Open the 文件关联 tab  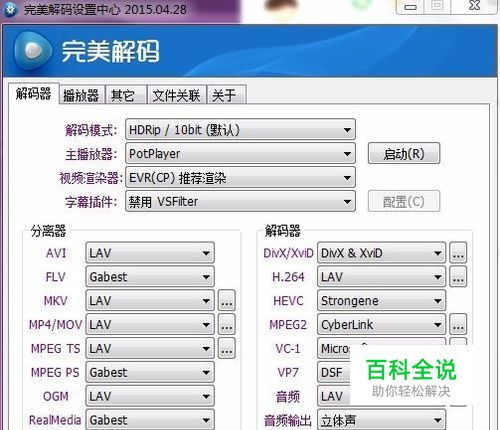[176, 95]
